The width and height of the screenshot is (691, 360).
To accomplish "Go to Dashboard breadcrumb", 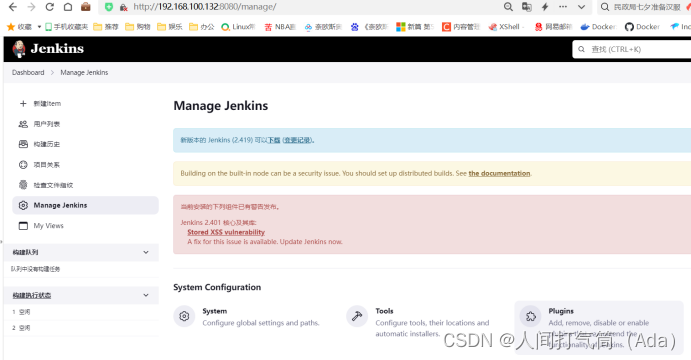I will coord(28,72).
